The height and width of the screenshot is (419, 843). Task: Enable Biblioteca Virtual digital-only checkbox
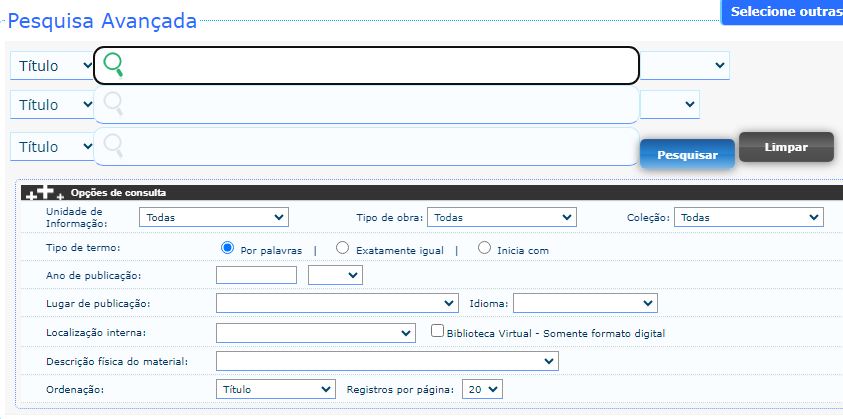point(437,332)
